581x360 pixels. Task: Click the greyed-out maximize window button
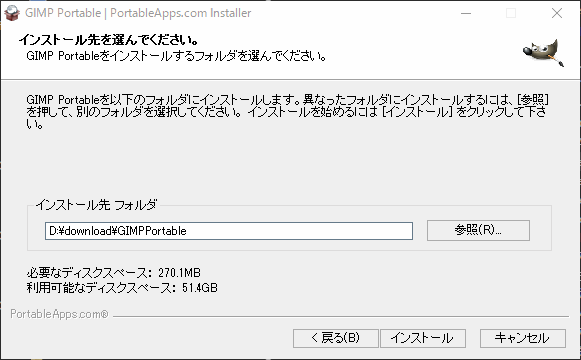pyautogui.click(x=511, y=13)
